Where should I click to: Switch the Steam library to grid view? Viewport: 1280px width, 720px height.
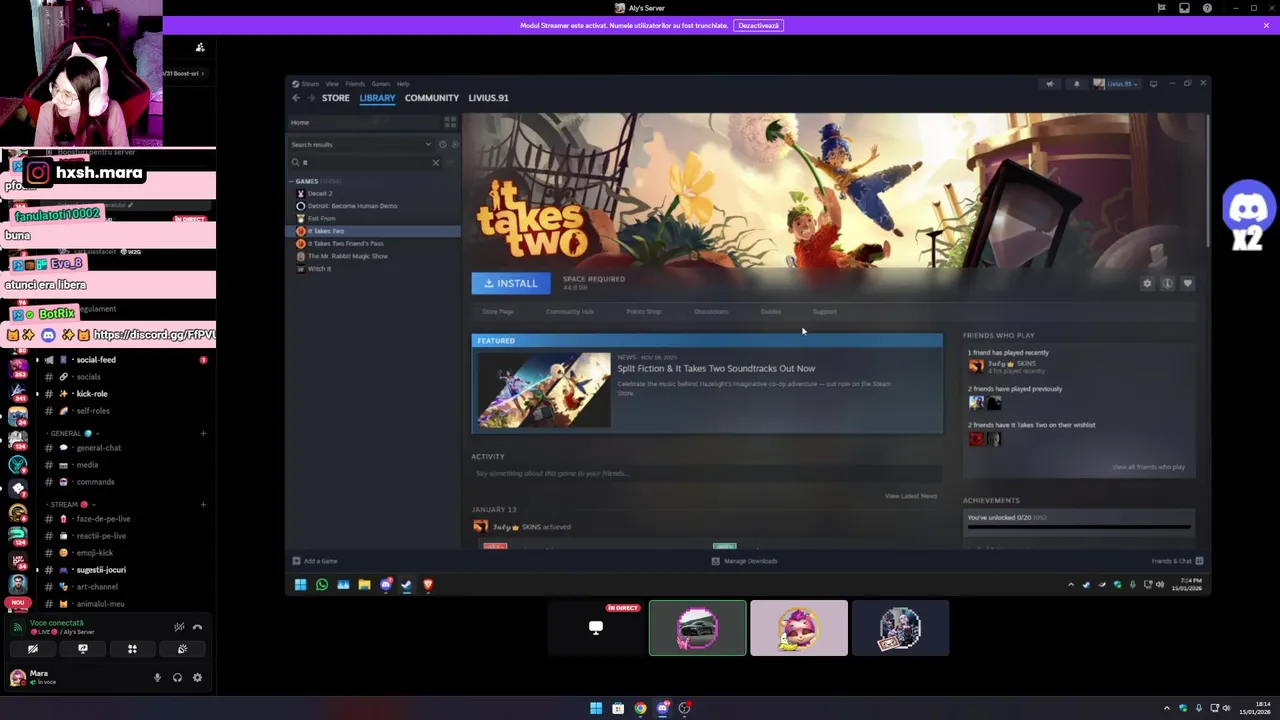pyautogui.click(x=450, y=122)
